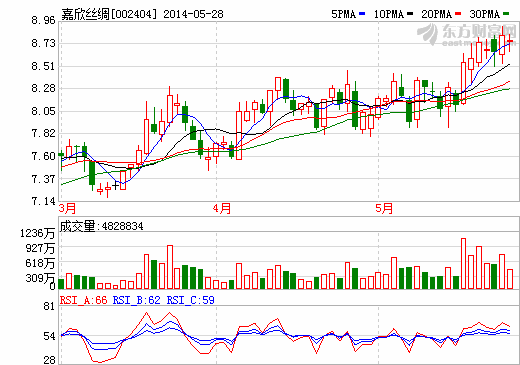Click the black cross doji candle in March
Screen dimensions: 520x365
[x=115, y=186]
